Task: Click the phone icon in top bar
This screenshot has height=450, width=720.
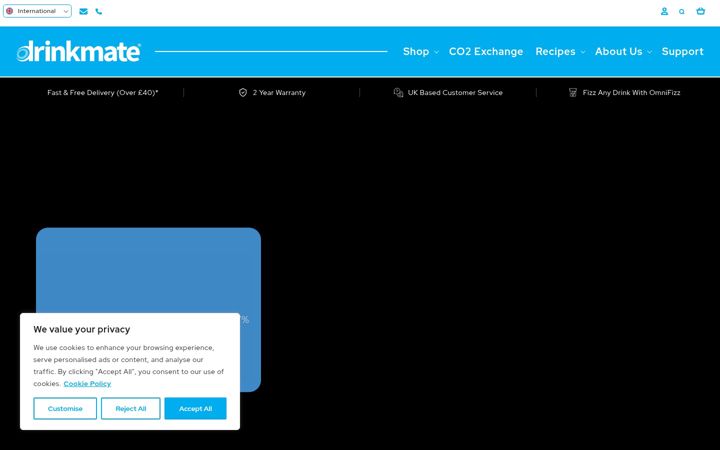Action: (99, 11)
